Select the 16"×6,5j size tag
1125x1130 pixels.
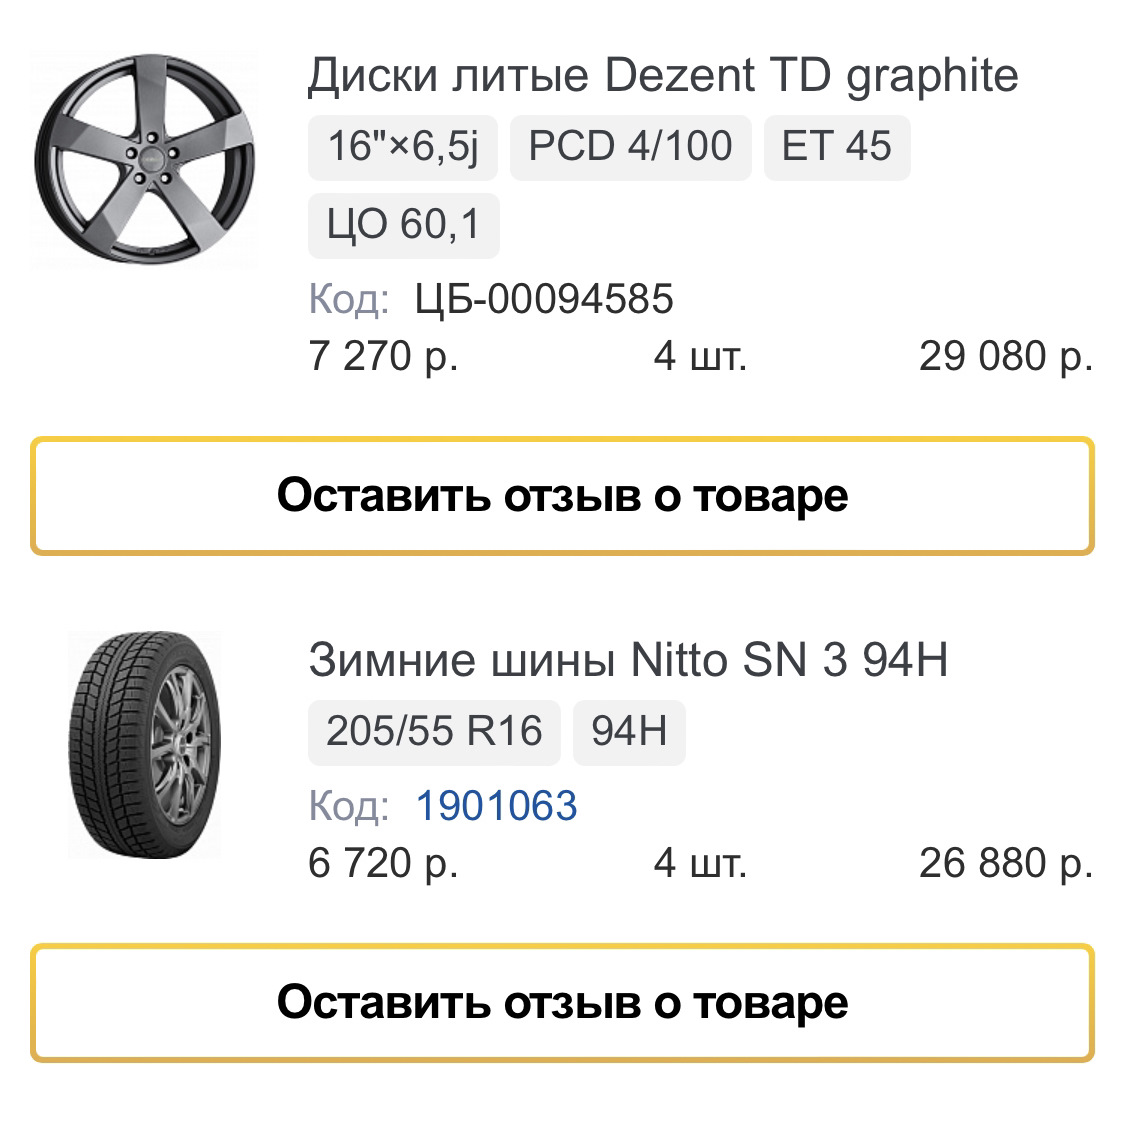[404, 147]
